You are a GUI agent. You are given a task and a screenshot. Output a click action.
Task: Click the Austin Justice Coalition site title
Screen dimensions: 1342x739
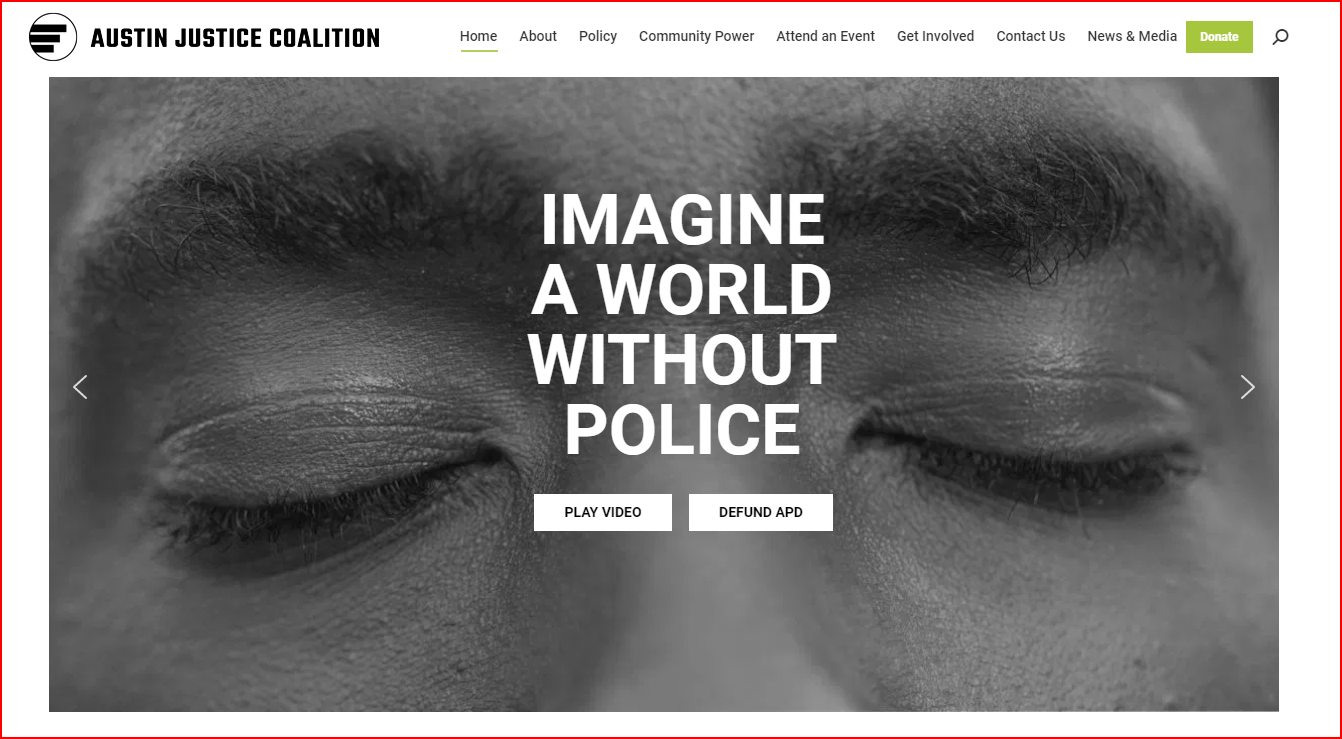[x=235, y=38]
